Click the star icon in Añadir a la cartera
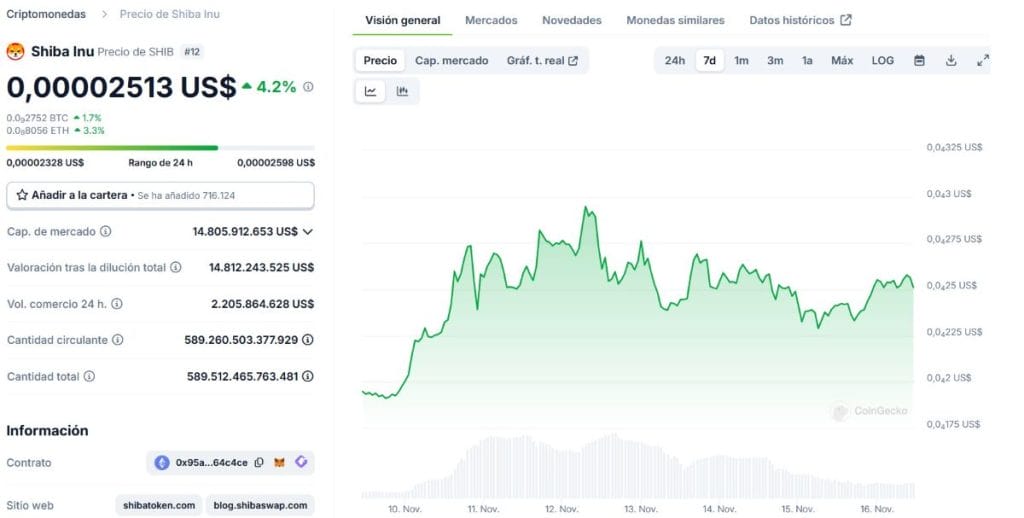Viewport: 1024px width, 518px height. 22,195
